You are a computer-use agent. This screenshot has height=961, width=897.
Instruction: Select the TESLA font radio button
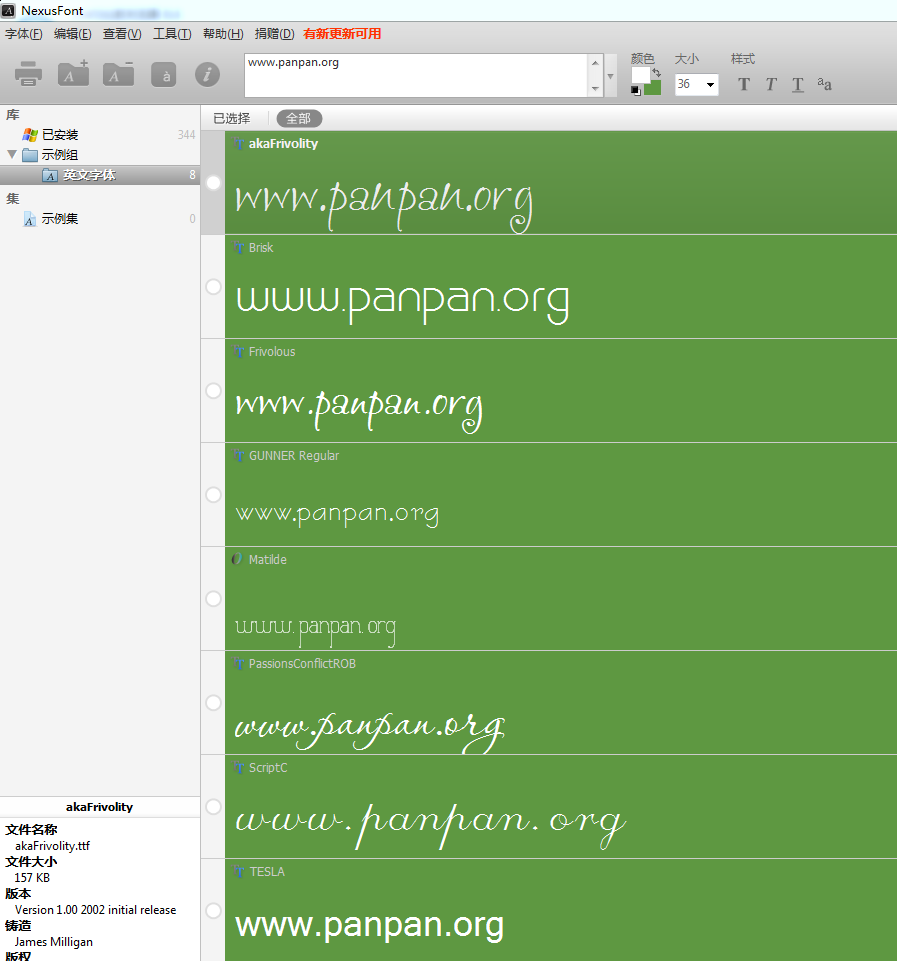click(x=213, y=911)
